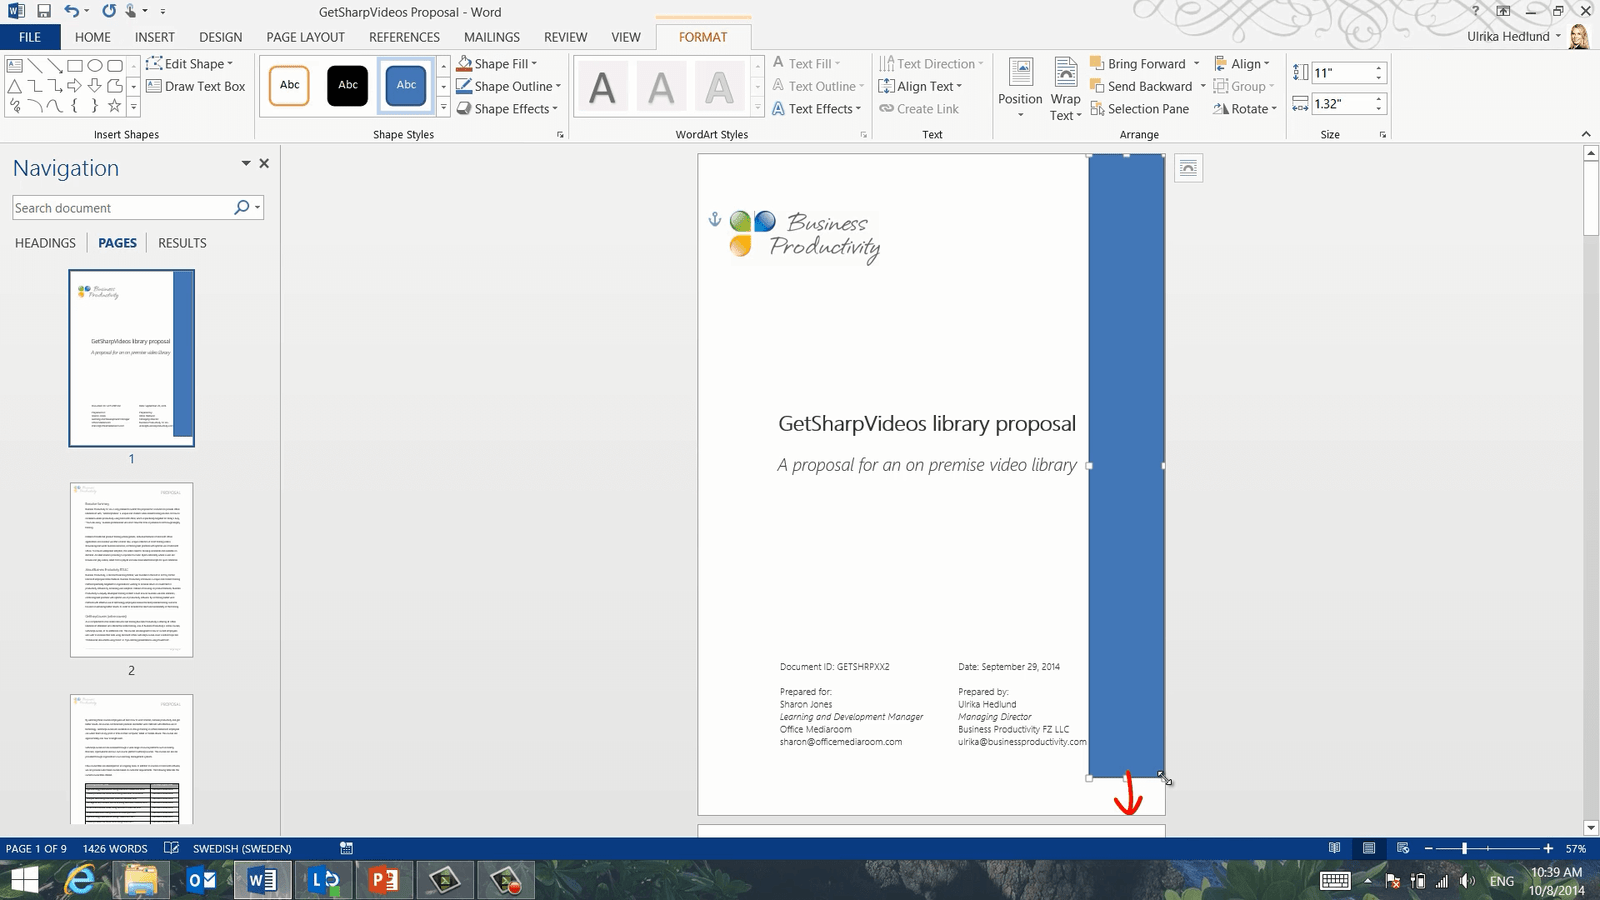Open the HEADINGS view in Navigation pane
This screenshot has height=900, width=1600.
tap(45, 243)
